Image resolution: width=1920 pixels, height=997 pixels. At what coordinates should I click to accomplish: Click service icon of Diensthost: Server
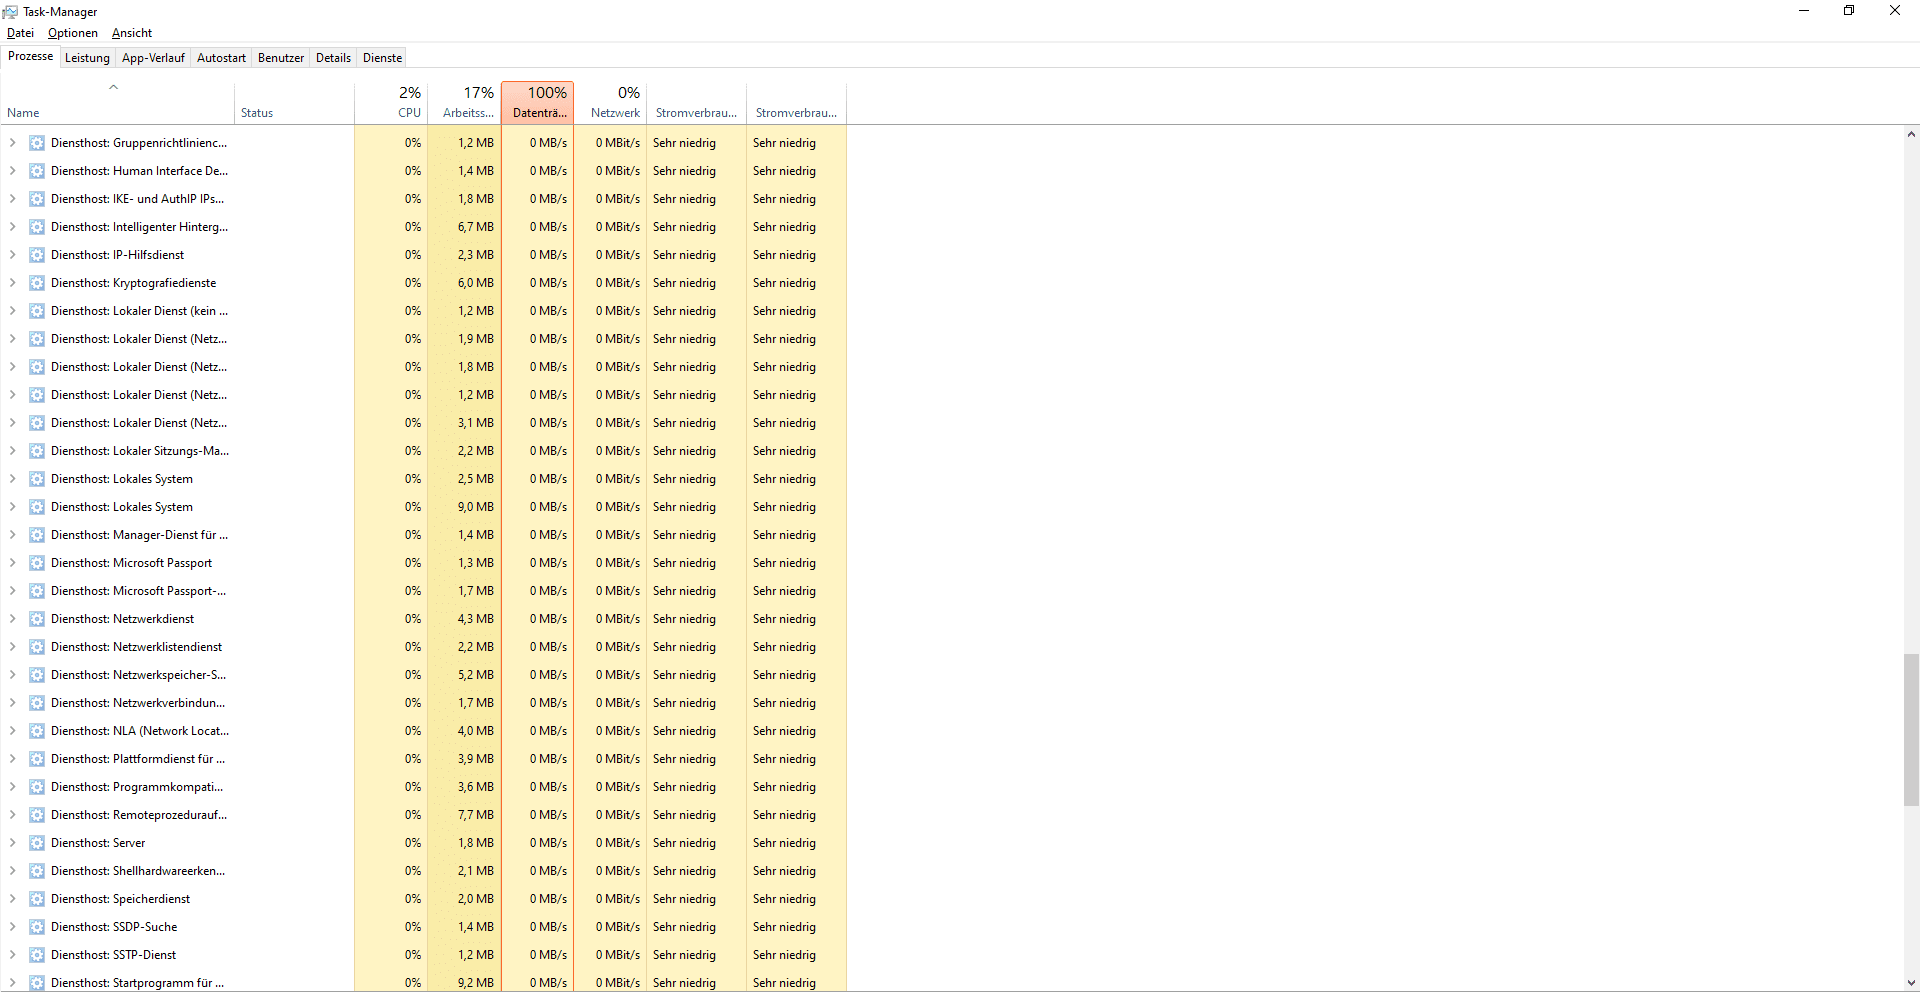pos(37,843)
